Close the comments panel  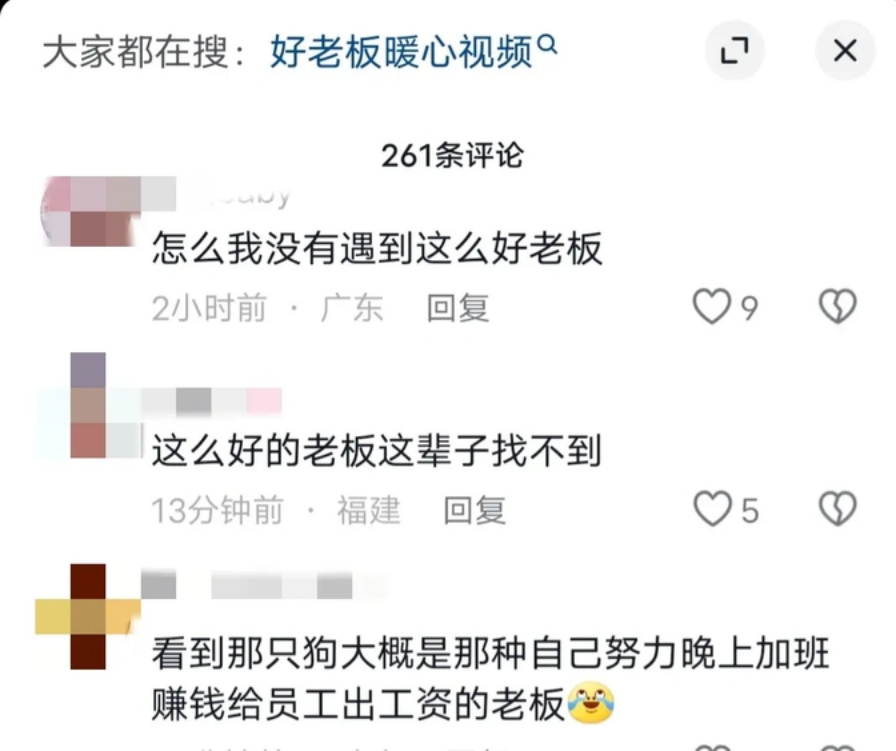tap(845, 50)
